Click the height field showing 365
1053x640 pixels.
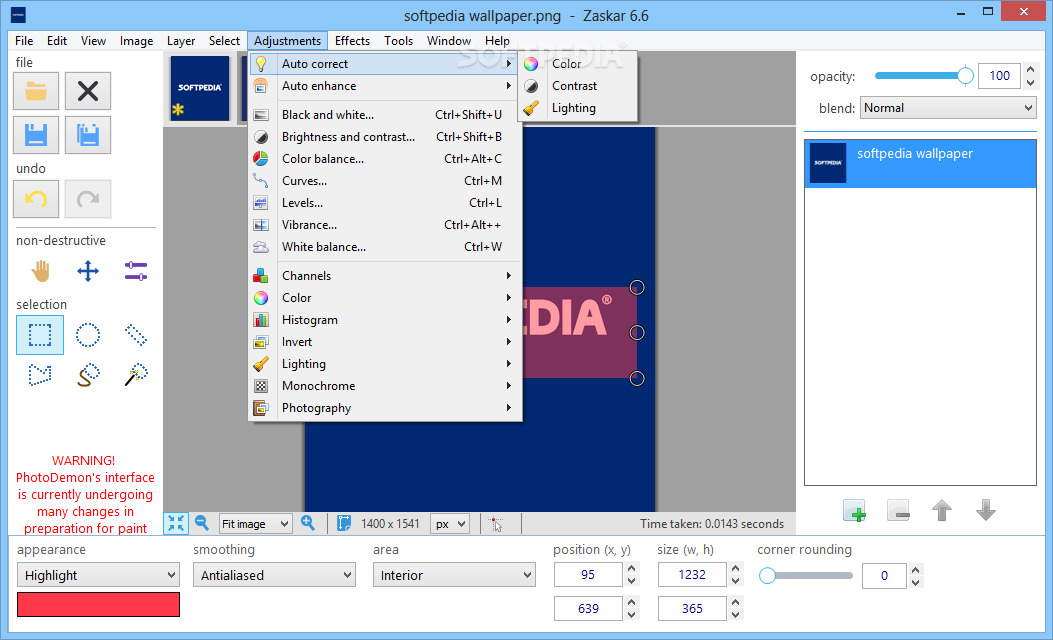click(692, 608)
